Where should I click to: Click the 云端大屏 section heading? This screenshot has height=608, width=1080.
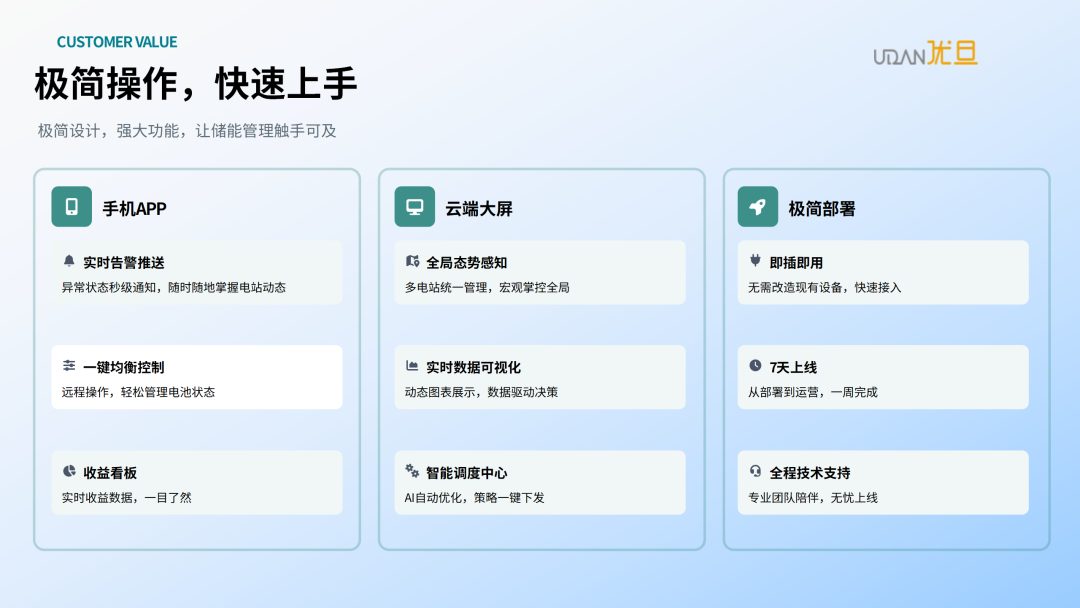coord(478,209)
